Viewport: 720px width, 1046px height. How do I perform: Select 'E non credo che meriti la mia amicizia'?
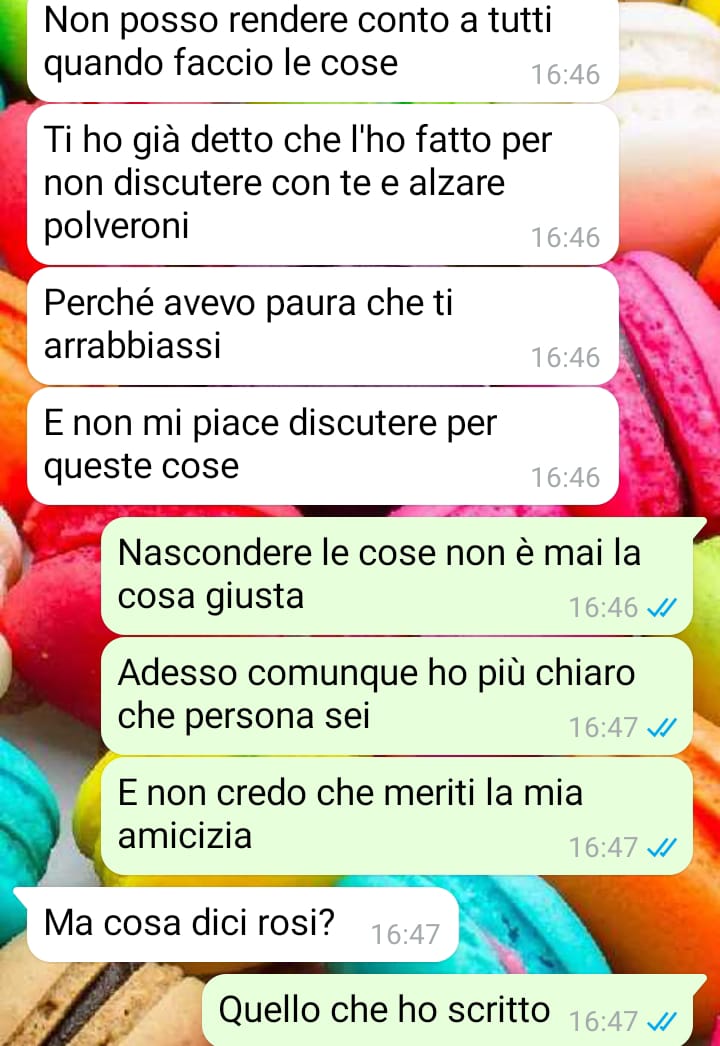tap(396, 817)
